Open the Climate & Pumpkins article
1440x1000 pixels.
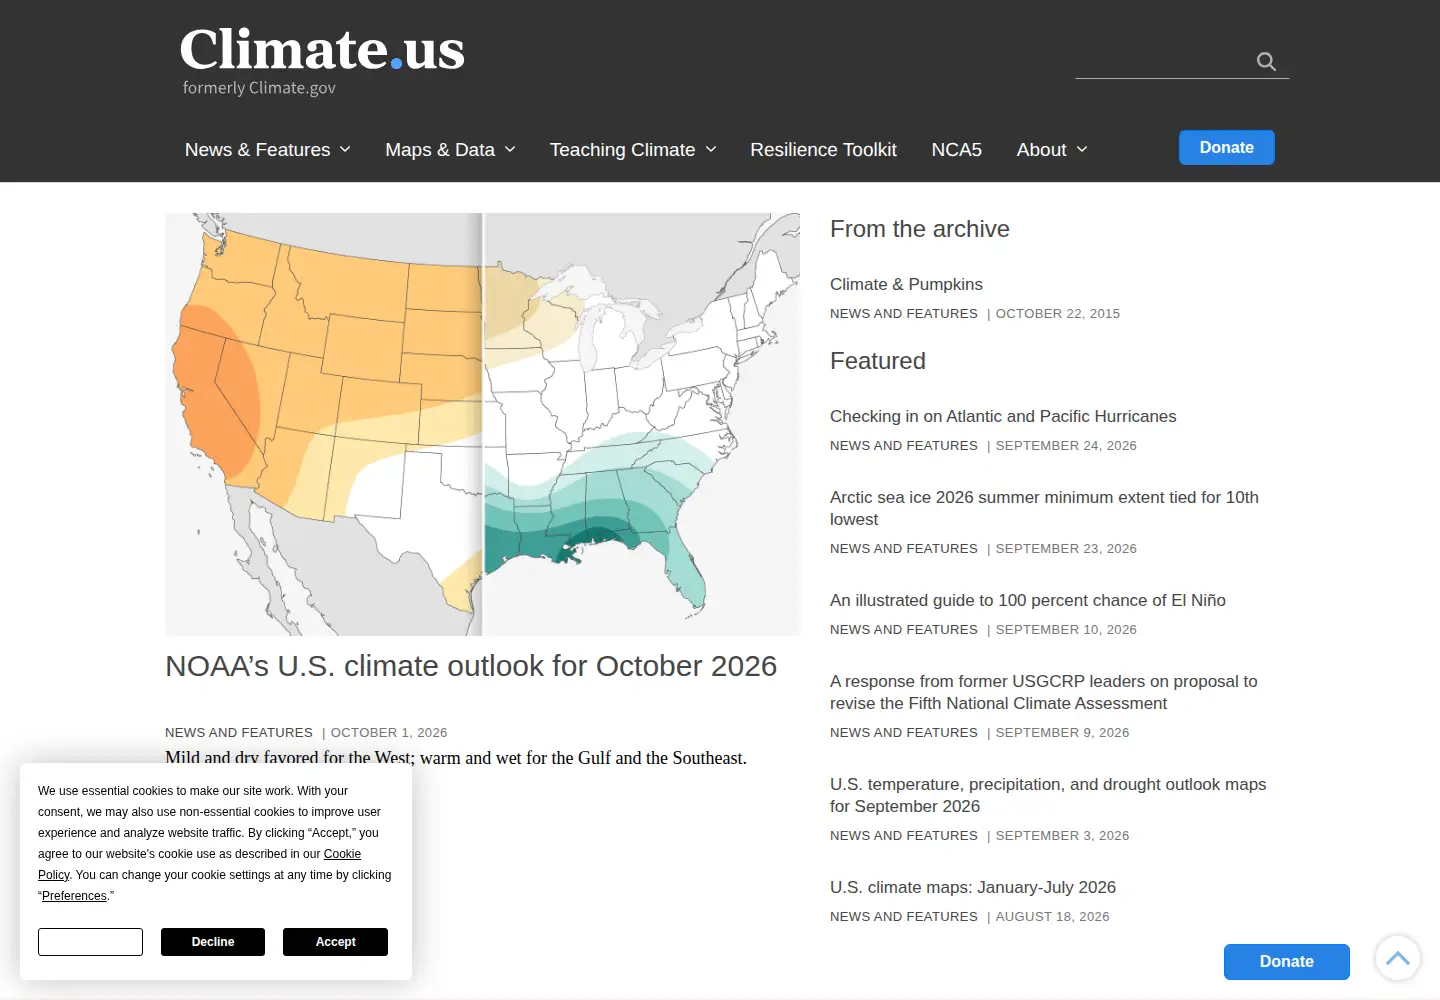(906, 285)
